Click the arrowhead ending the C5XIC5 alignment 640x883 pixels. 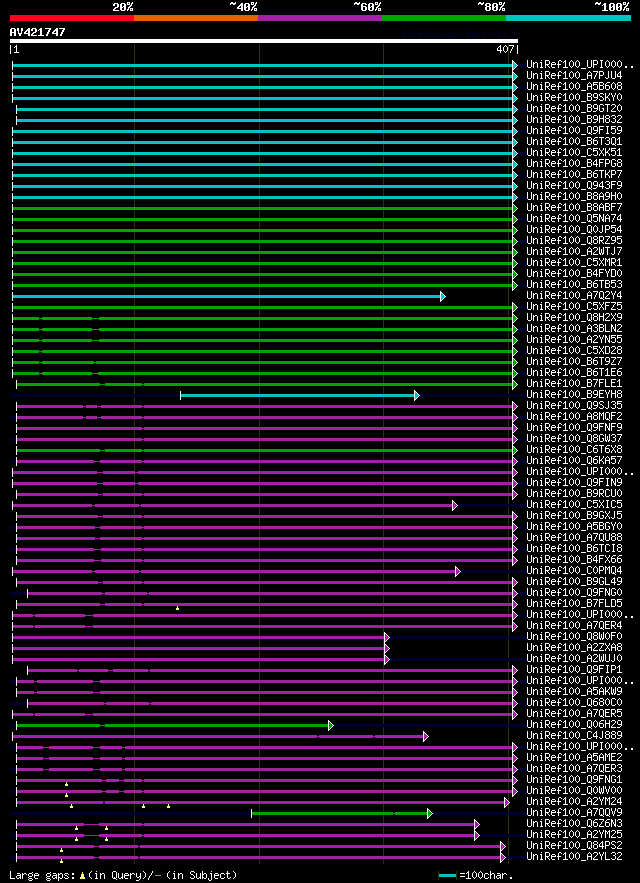coord(455,505)
